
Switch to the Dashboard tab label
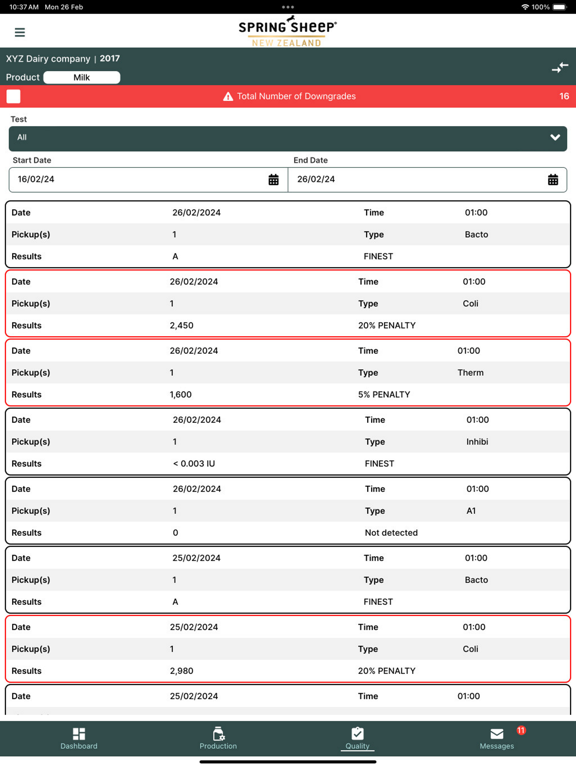coord(79,746)
